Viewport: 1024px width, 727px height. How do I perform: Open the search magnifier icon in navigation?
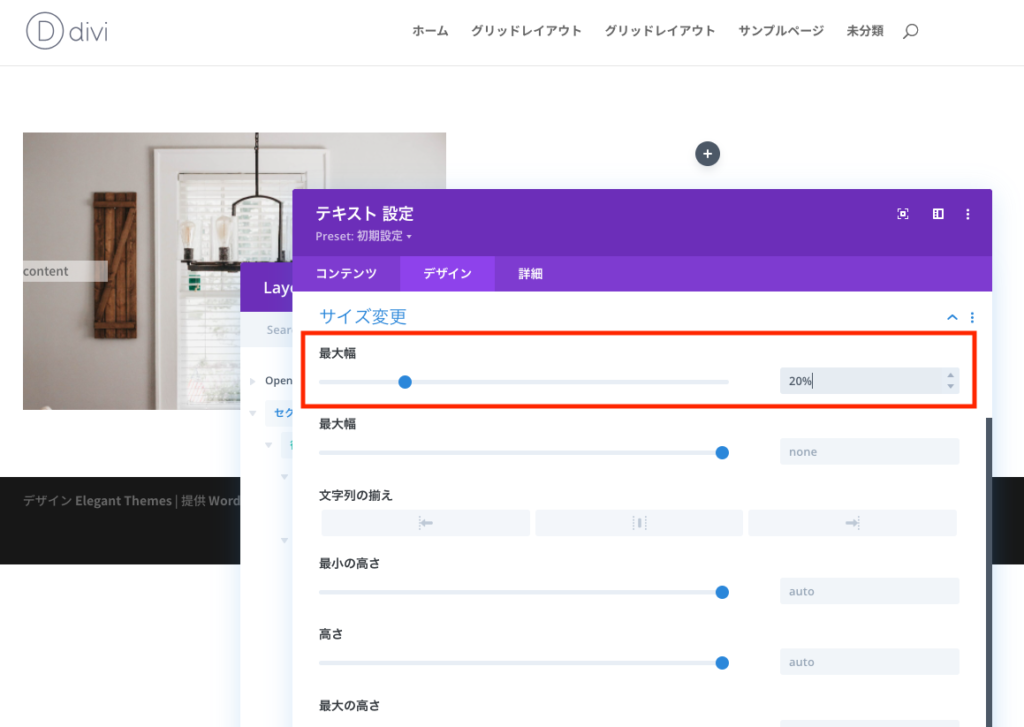click(x=910, y=32)
